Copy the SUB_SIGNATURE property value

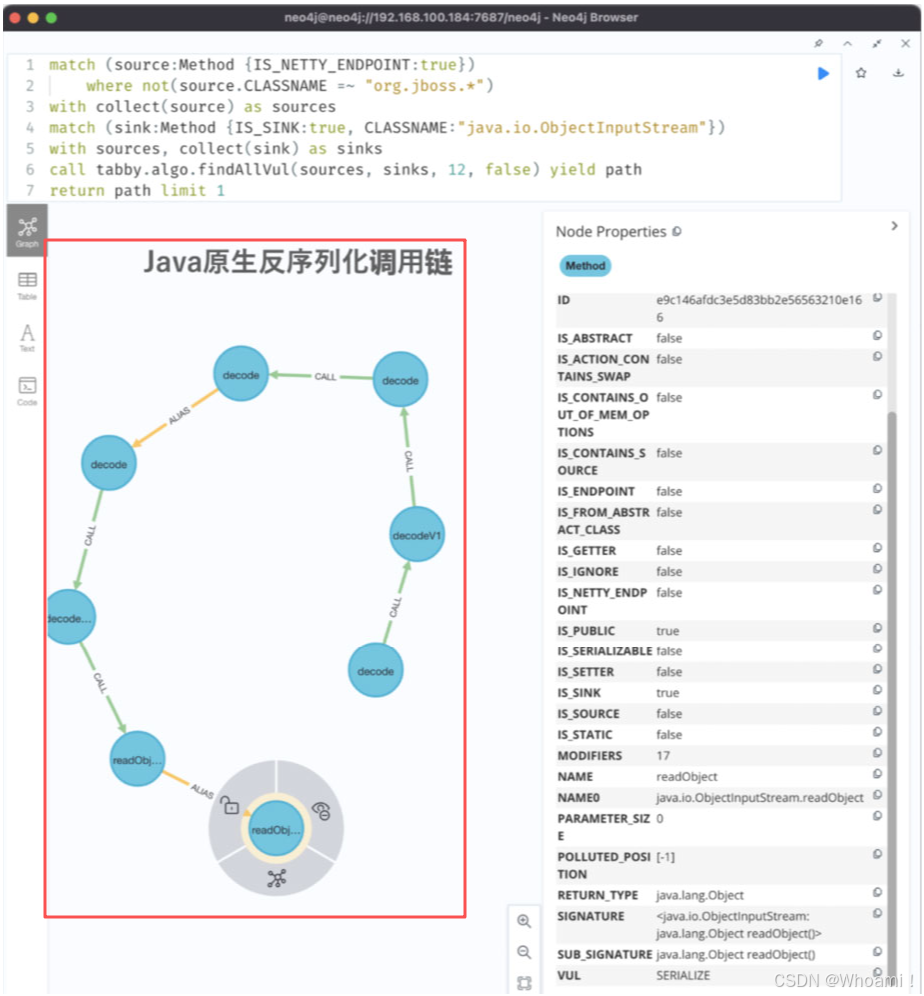tap(878, 952)
